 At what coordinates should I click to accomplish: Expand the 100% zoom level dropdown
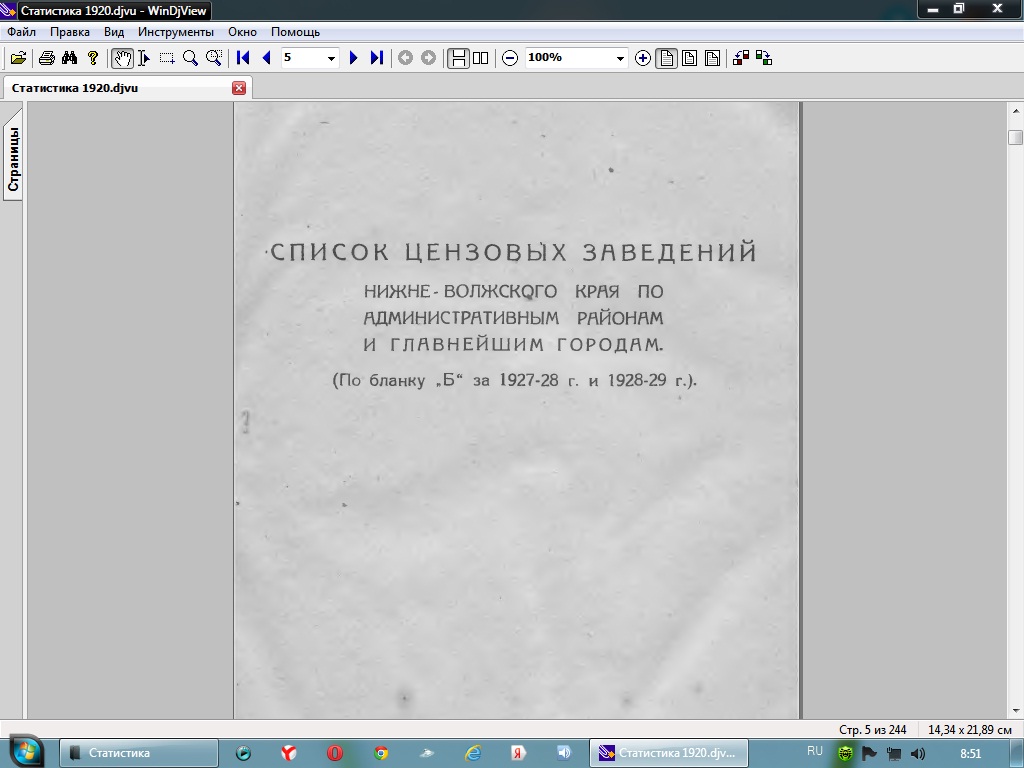pos(620,58)
